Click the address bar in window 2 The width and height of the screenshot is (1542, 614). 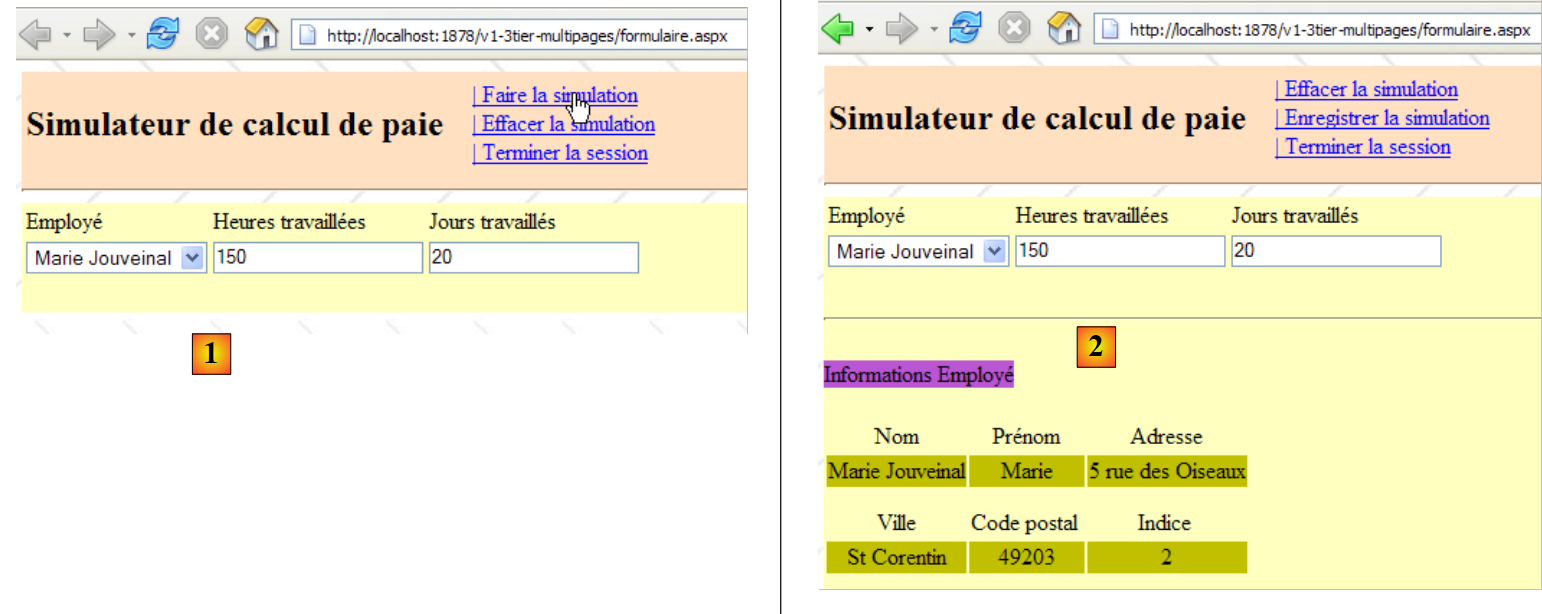pos(1320,30)
